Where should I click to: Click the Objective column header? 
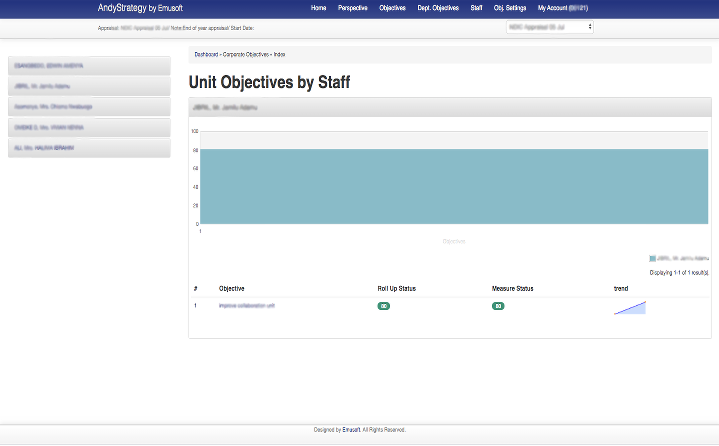232,288
